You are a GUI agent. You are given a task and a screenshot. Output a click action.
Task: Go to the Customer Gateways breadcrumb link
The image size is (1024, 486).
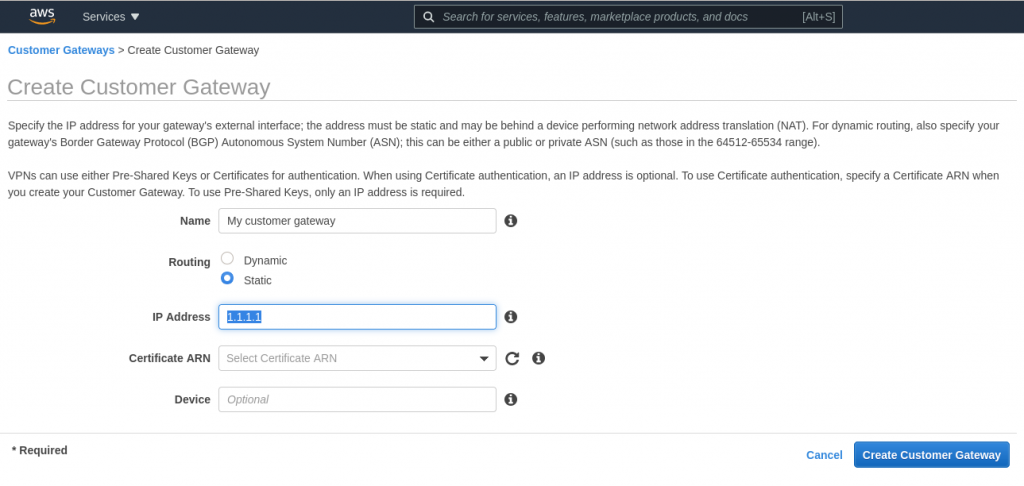tap(61, 49)
